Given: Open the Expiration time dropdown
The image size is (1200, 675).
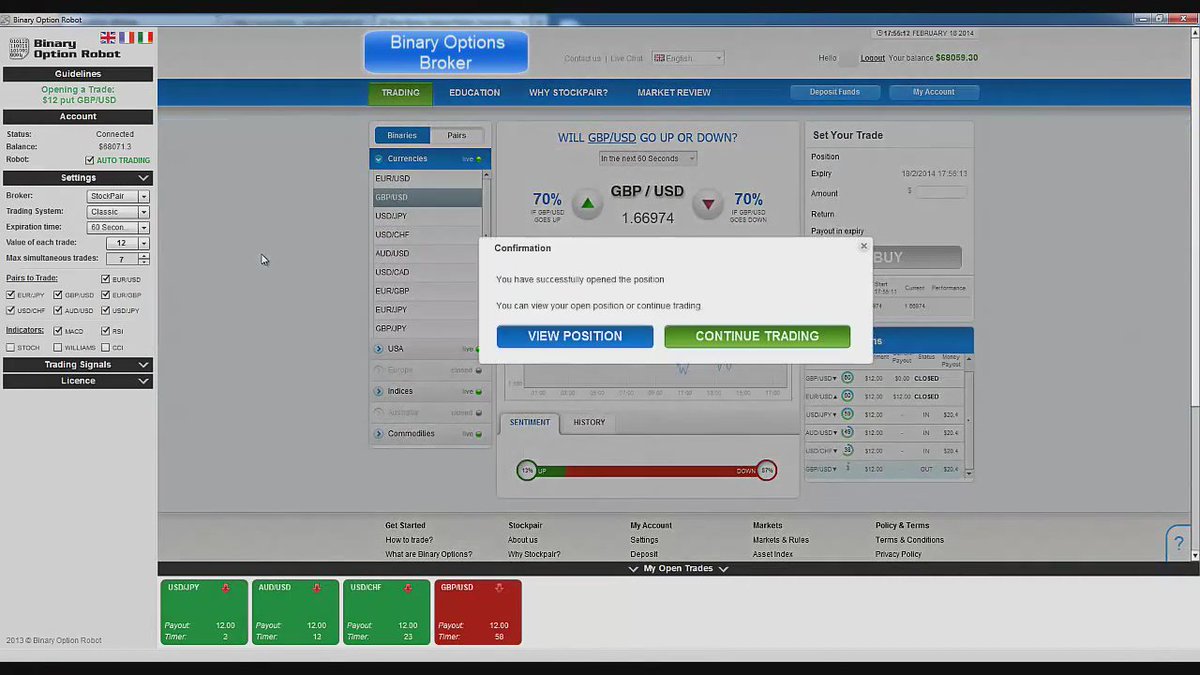Looking at the screenshot, I should point(118,228).
